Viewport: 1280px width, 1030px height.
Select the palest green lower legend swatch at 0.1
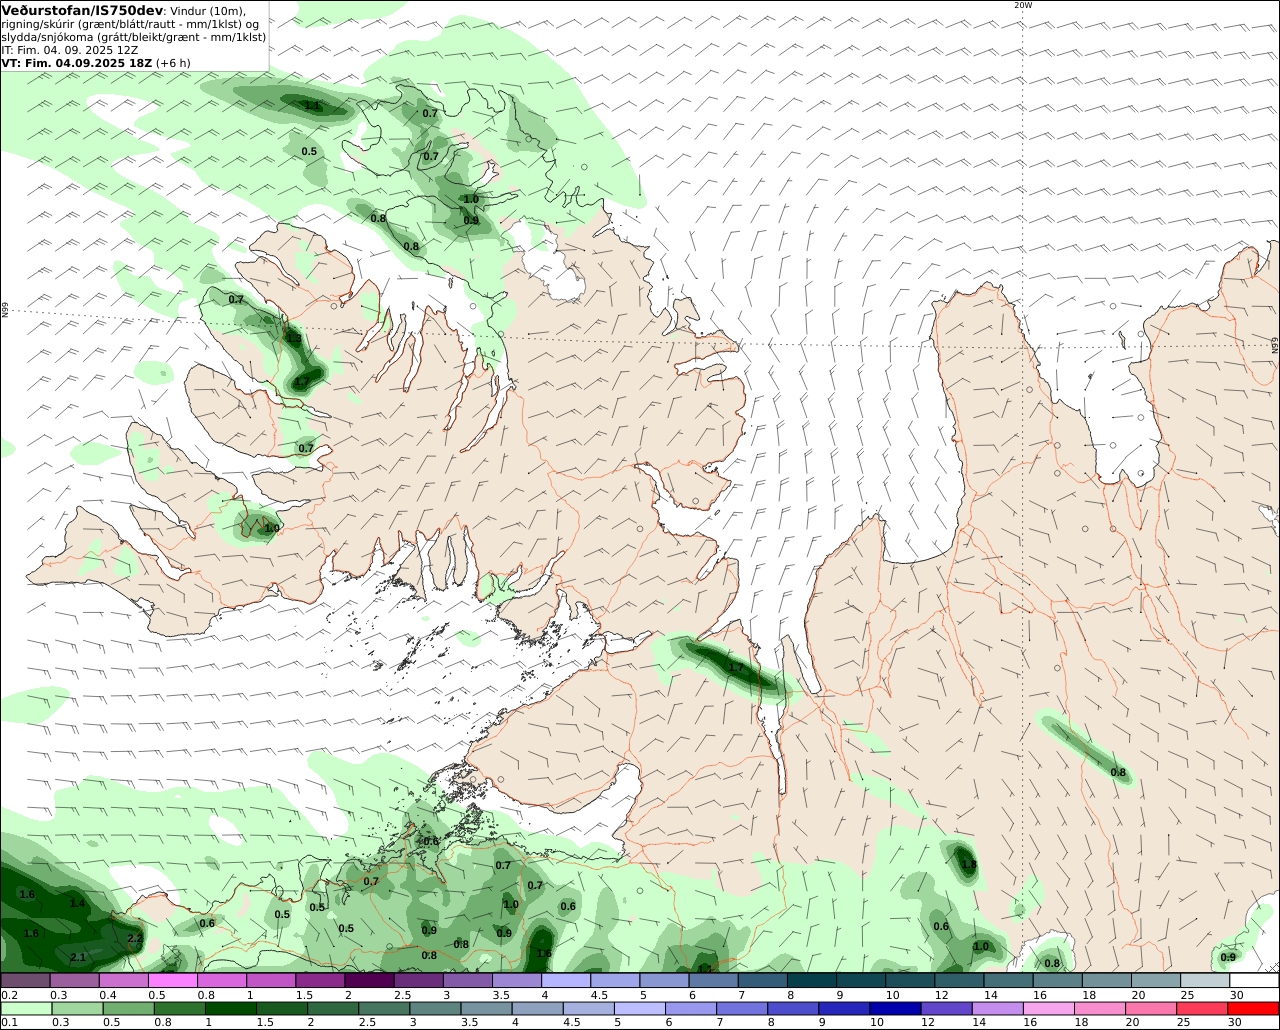point(26,1008)
